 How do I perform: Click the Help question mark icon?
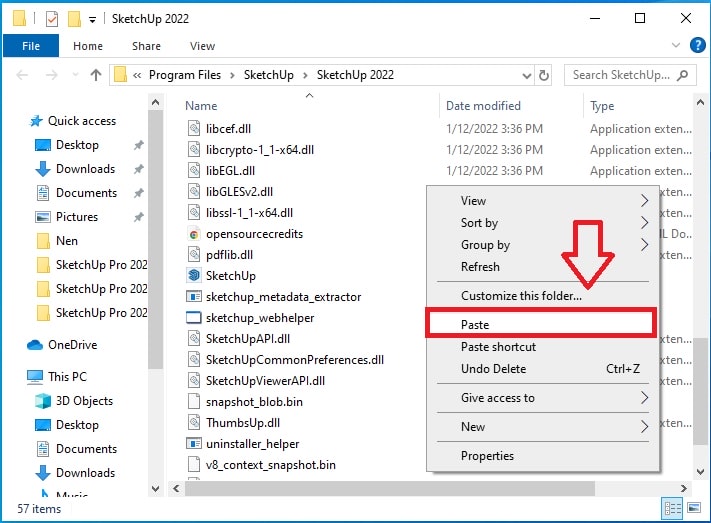(697, 45)
